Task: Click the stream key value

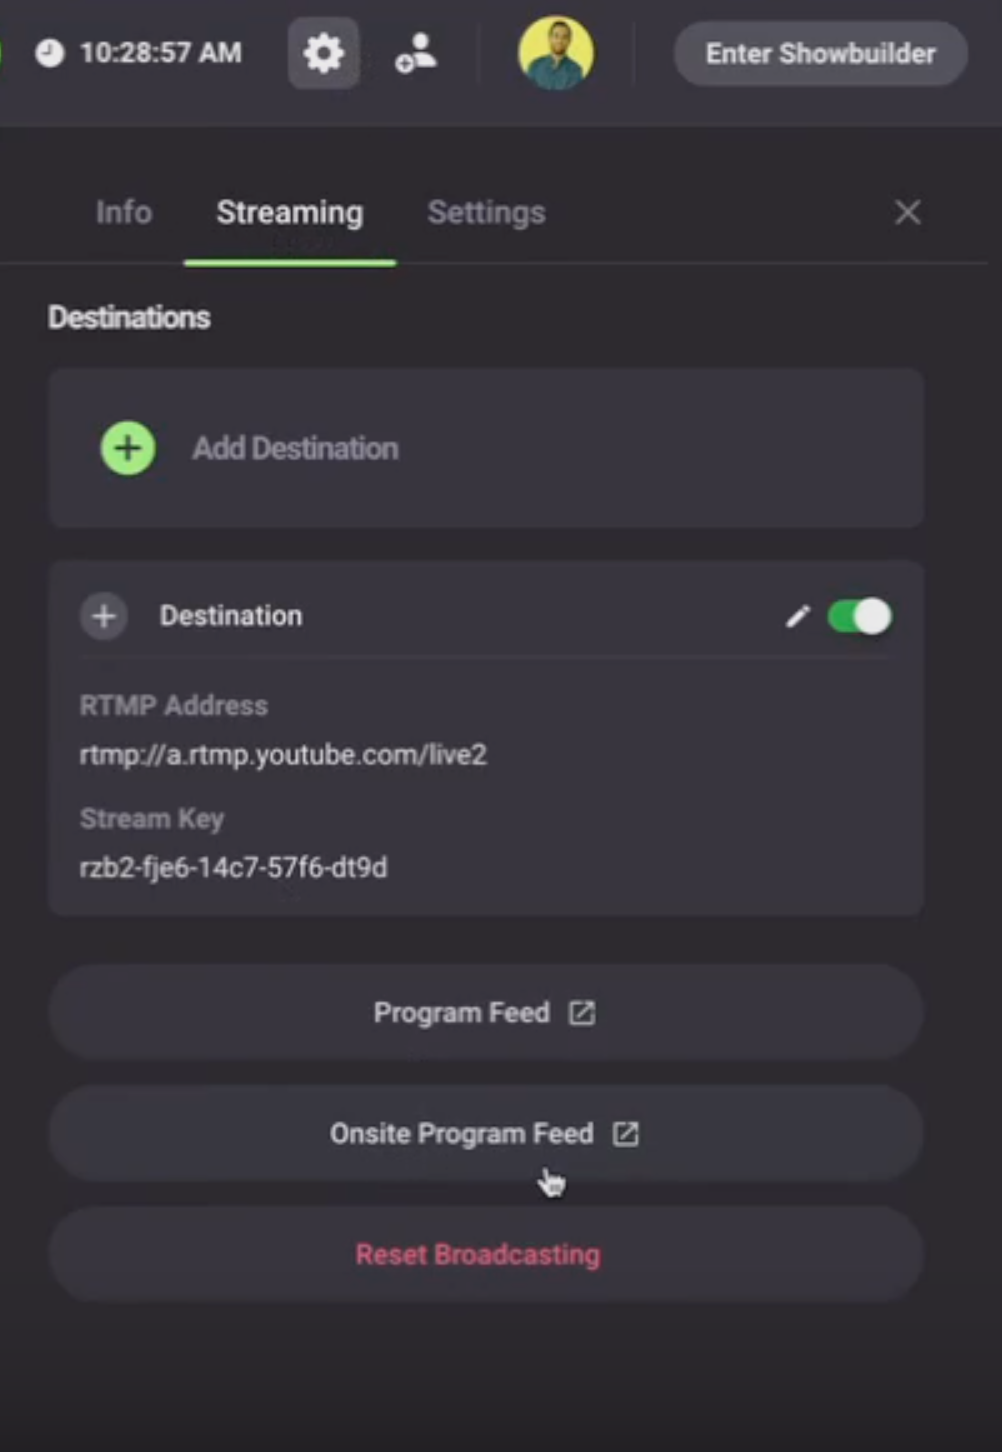Action: tap(233, 867)
